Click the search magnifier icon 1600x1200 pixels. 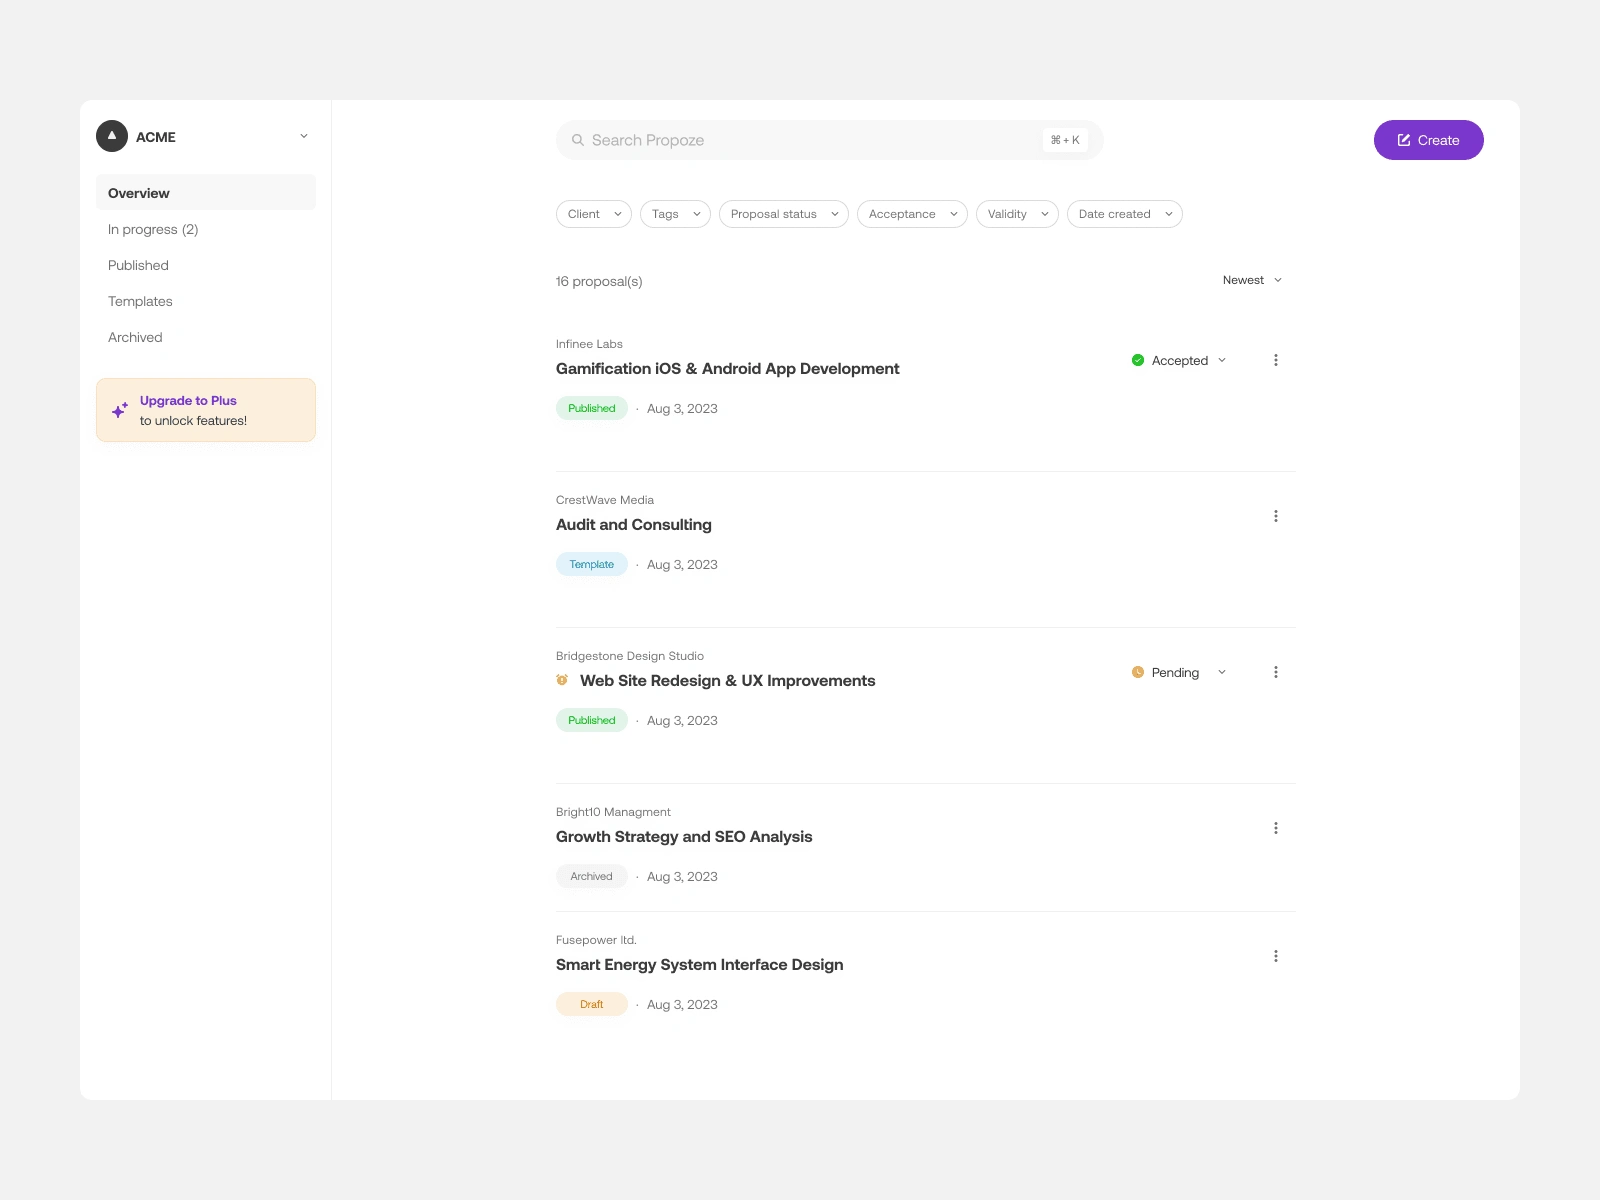click(578, 140)
